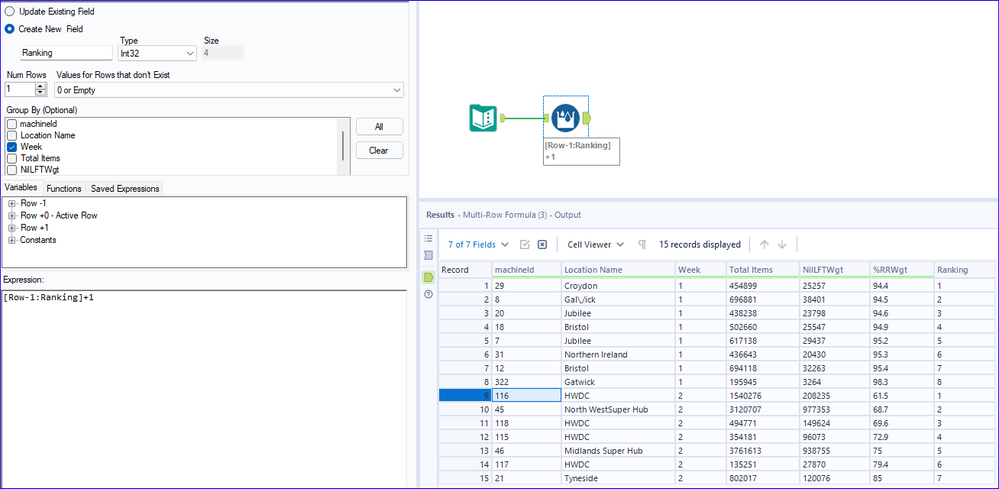Select the Croydon location cell

coord(617,286)
